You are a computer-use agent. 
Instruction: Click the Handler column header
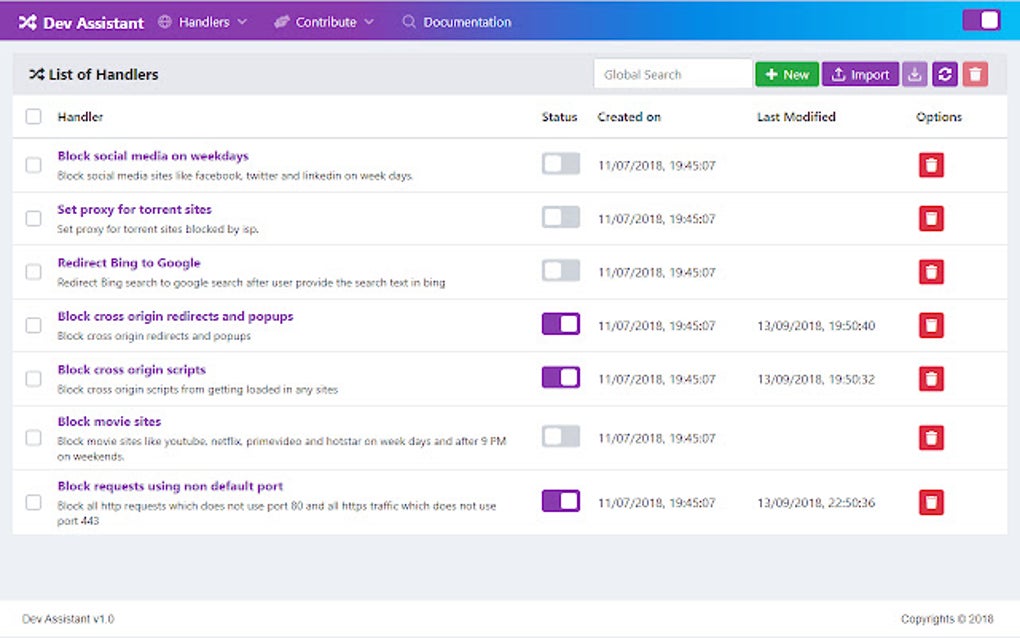(x=80, y=116)
